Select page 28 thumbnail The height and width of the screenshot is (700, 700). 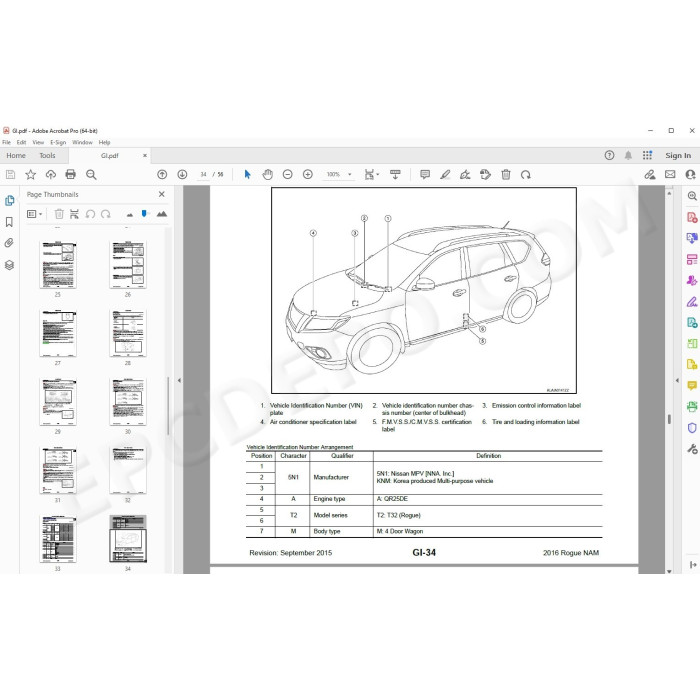click(128, 333)
